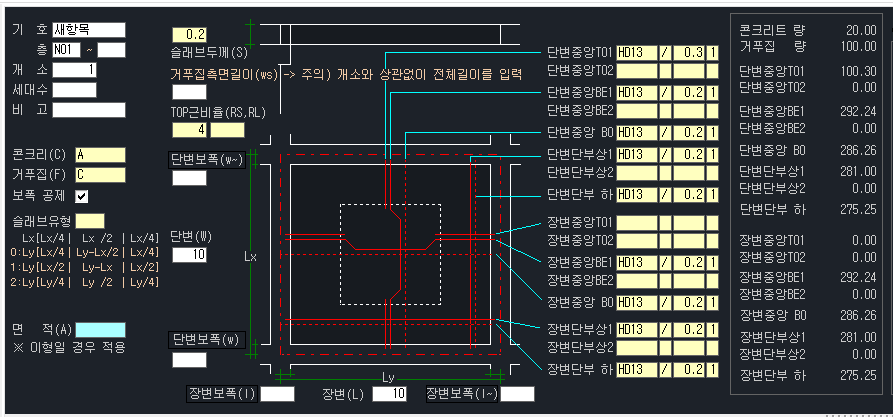
Task: Click the 슬래브유형 type input box
Action: [90, 220]
